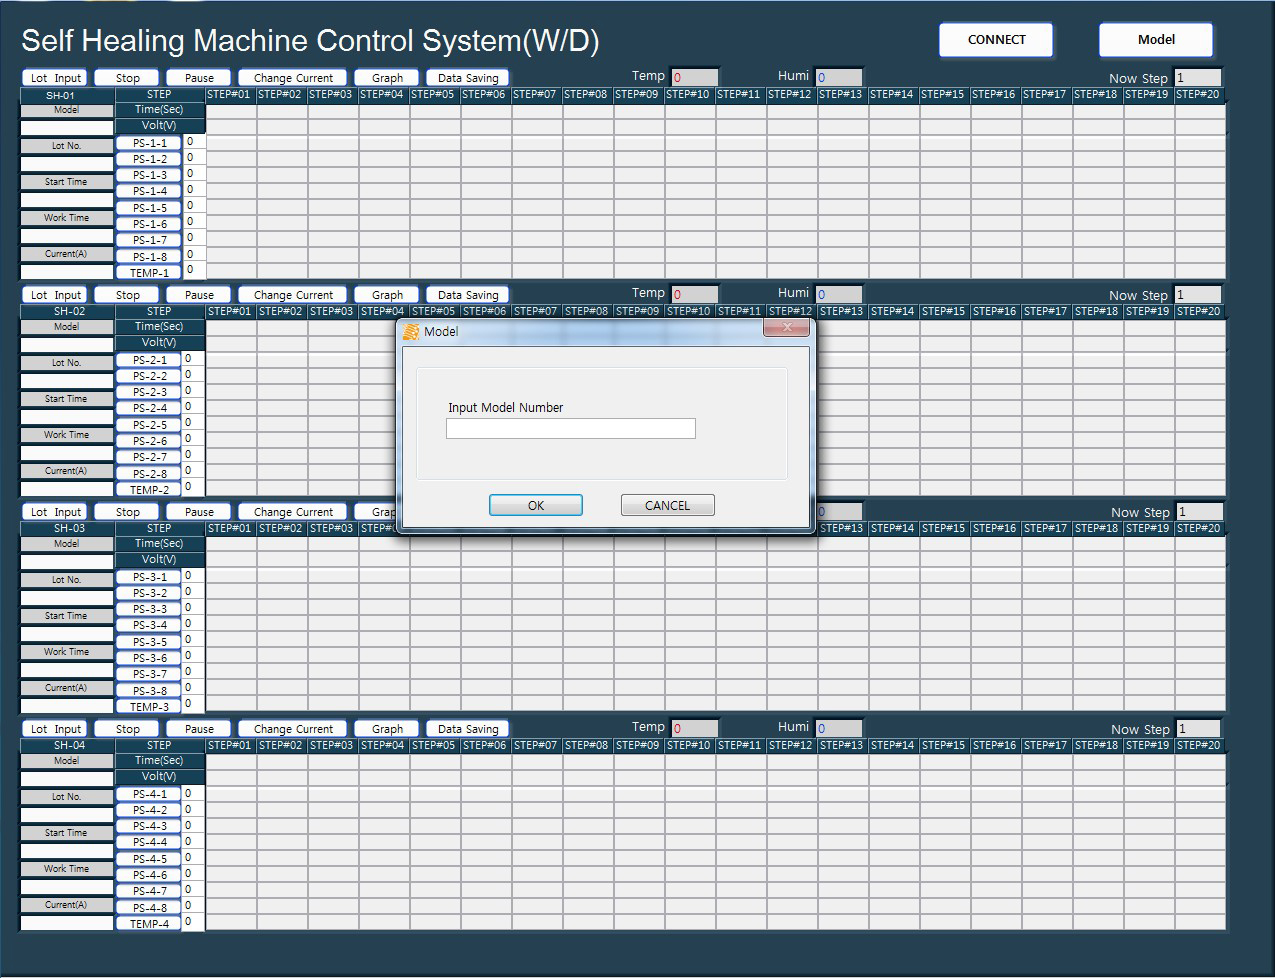Pause the SH-01 process
Viewport: 1275px width, 978px height.
tap(198, 78)
